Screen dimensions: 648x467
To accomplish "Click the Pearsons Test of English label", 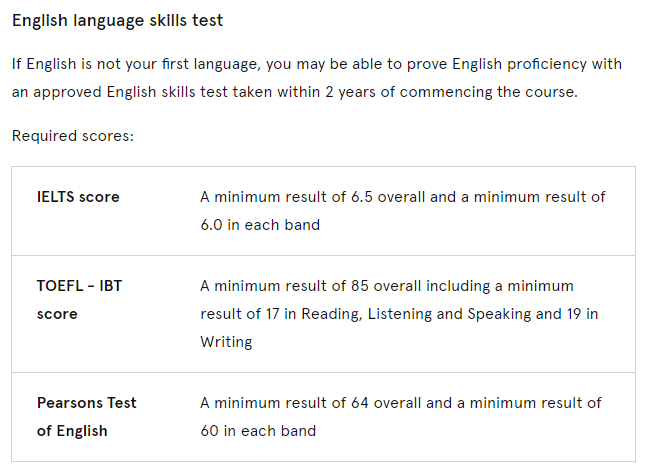I will 86,417.
